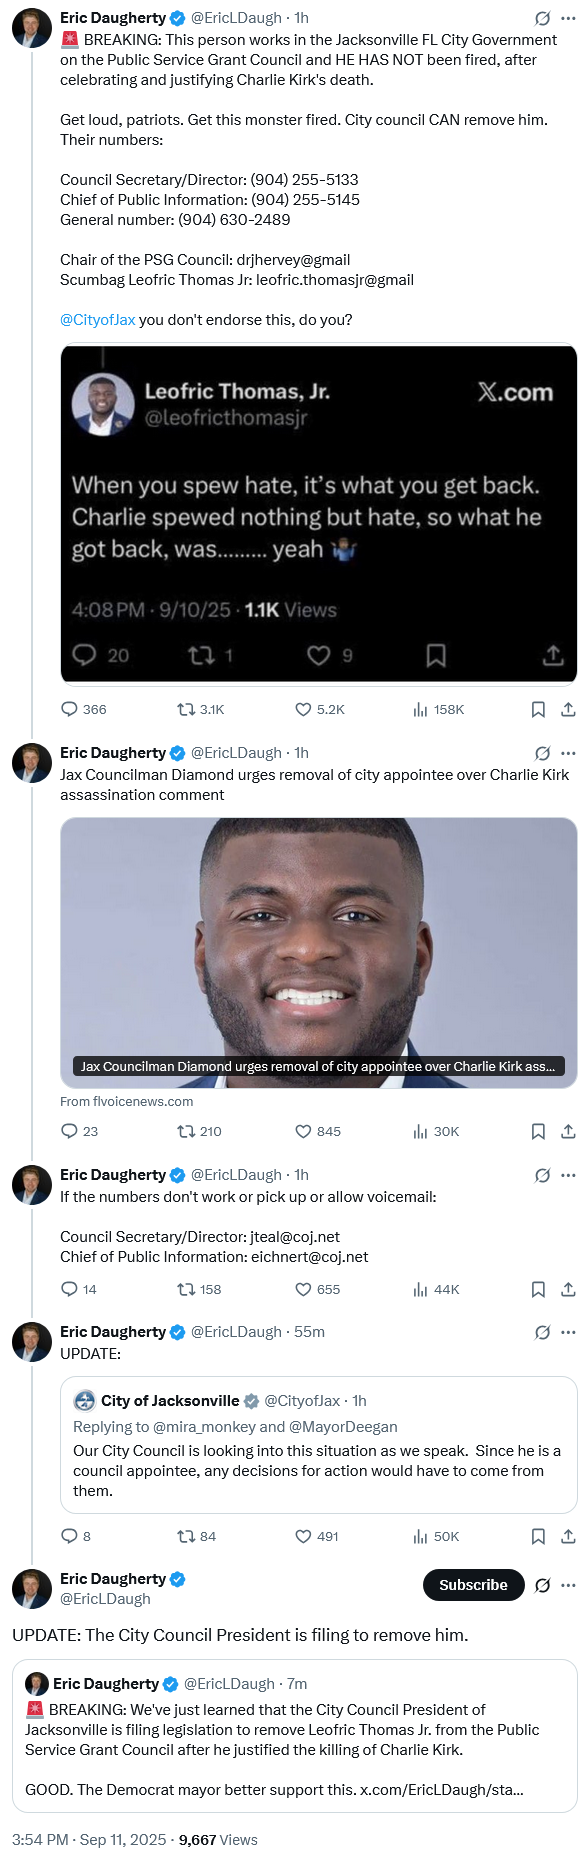Open the @CityofJax mention link

point(97,320)
